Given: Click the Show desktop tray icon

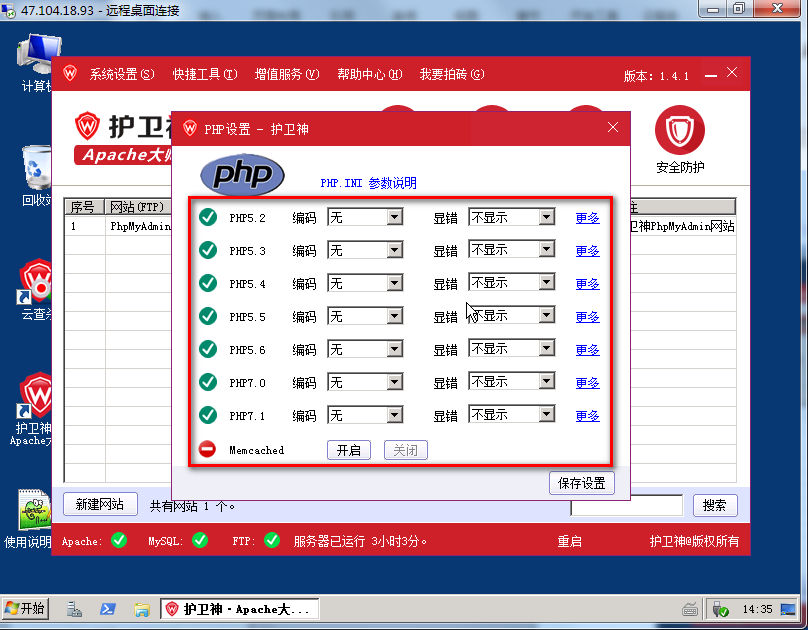Looking at the screenshot, I should (x=788, y=609).
